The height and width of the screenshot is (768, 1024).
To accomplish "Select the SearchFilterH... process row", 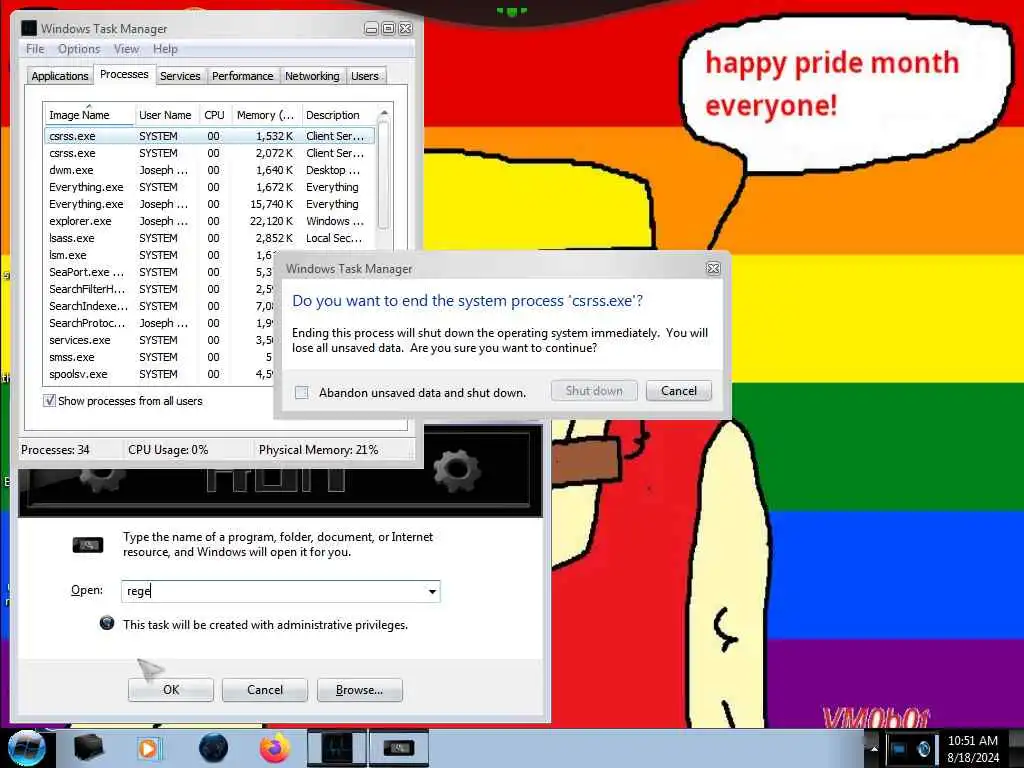I will (159, 289).
